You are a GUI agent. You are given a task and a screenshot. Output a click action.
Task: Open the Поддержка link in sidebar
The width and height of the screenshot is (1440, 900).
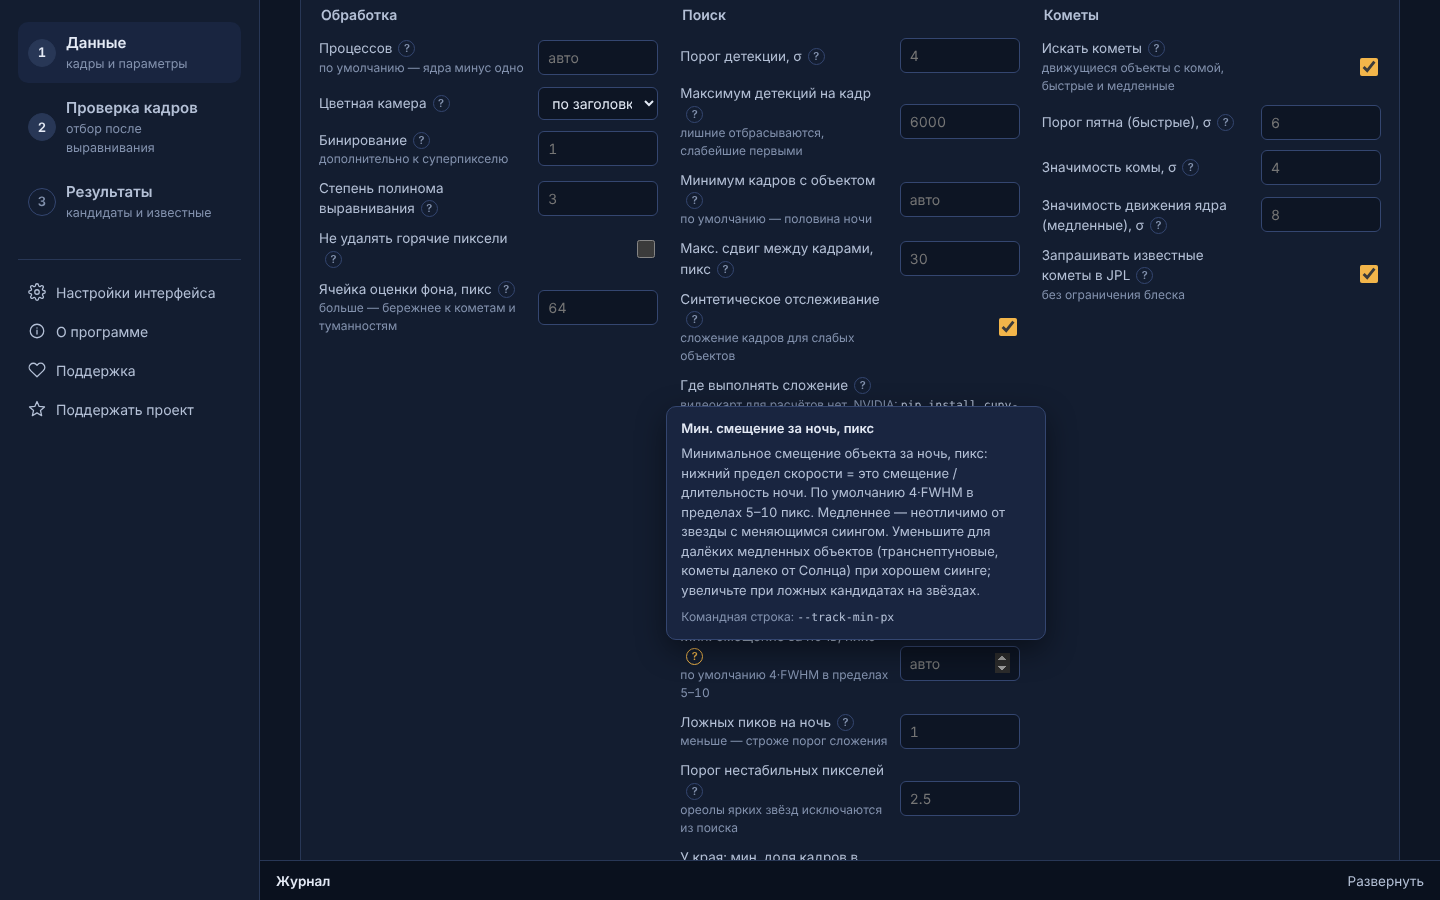[130, 370]
